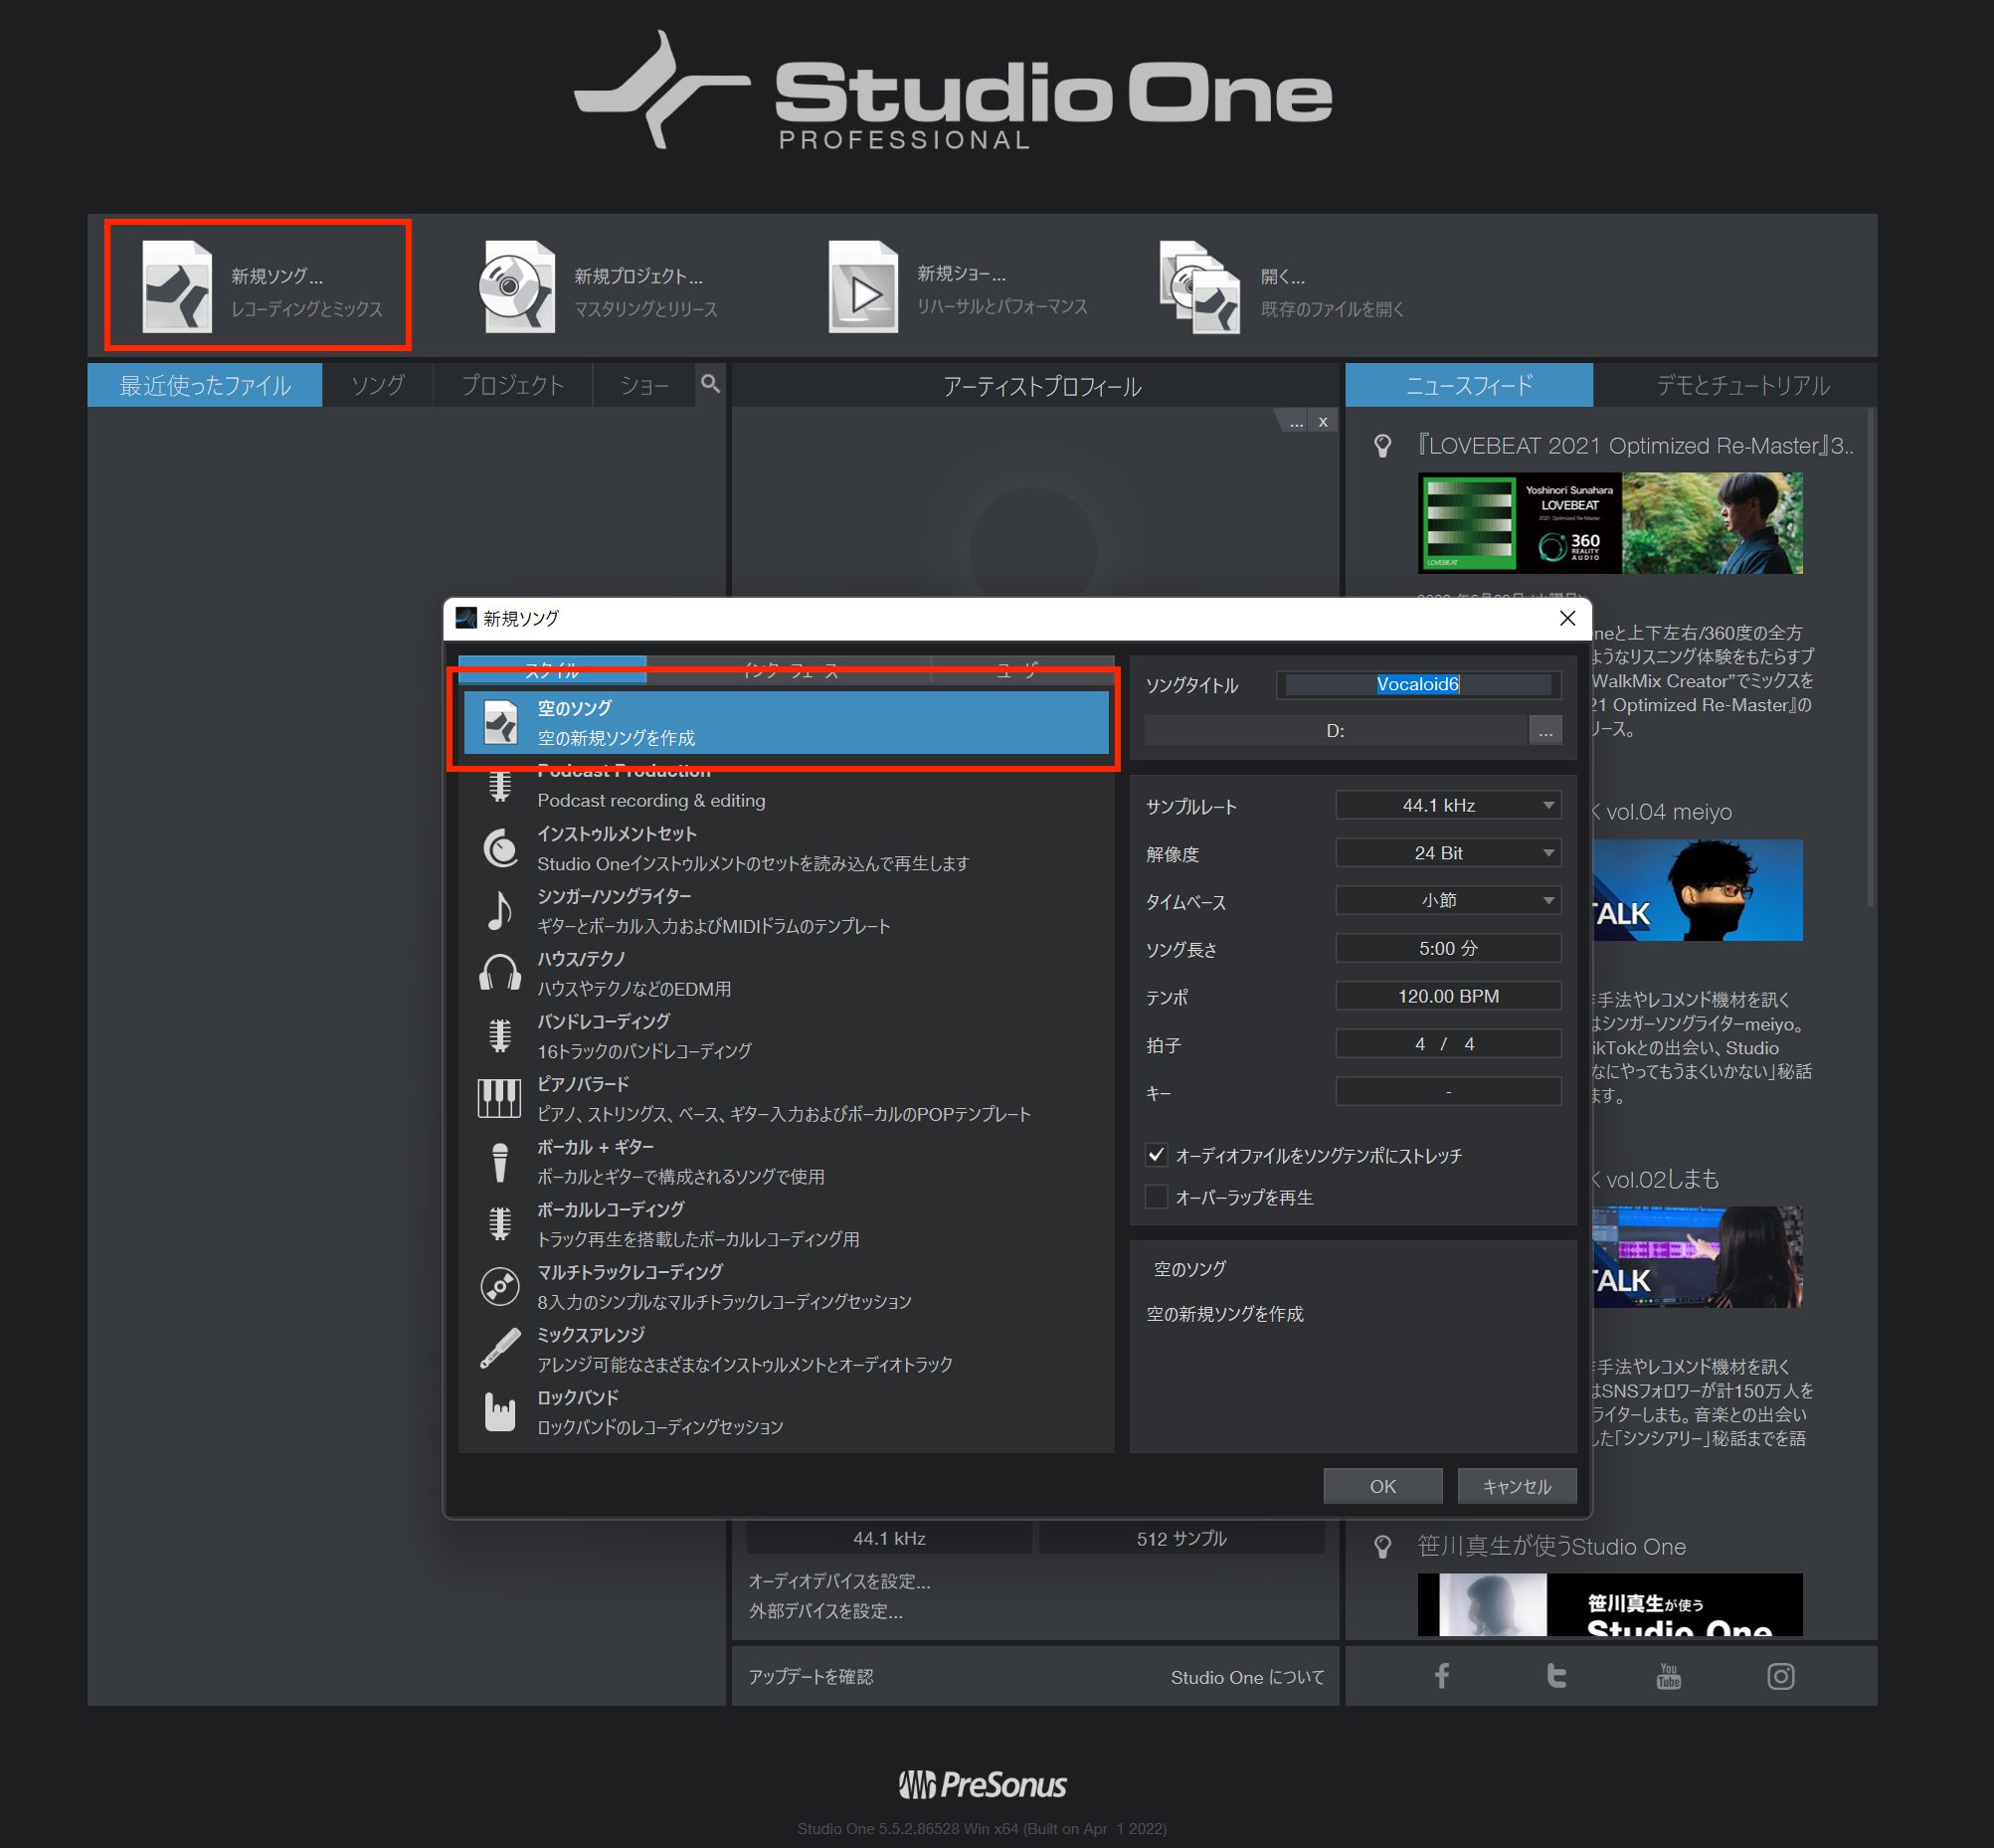Viewport: 1994px width, 1848px height.
Task: Click the キャンセル button in the dialog
Action: click(1516, 1486)
